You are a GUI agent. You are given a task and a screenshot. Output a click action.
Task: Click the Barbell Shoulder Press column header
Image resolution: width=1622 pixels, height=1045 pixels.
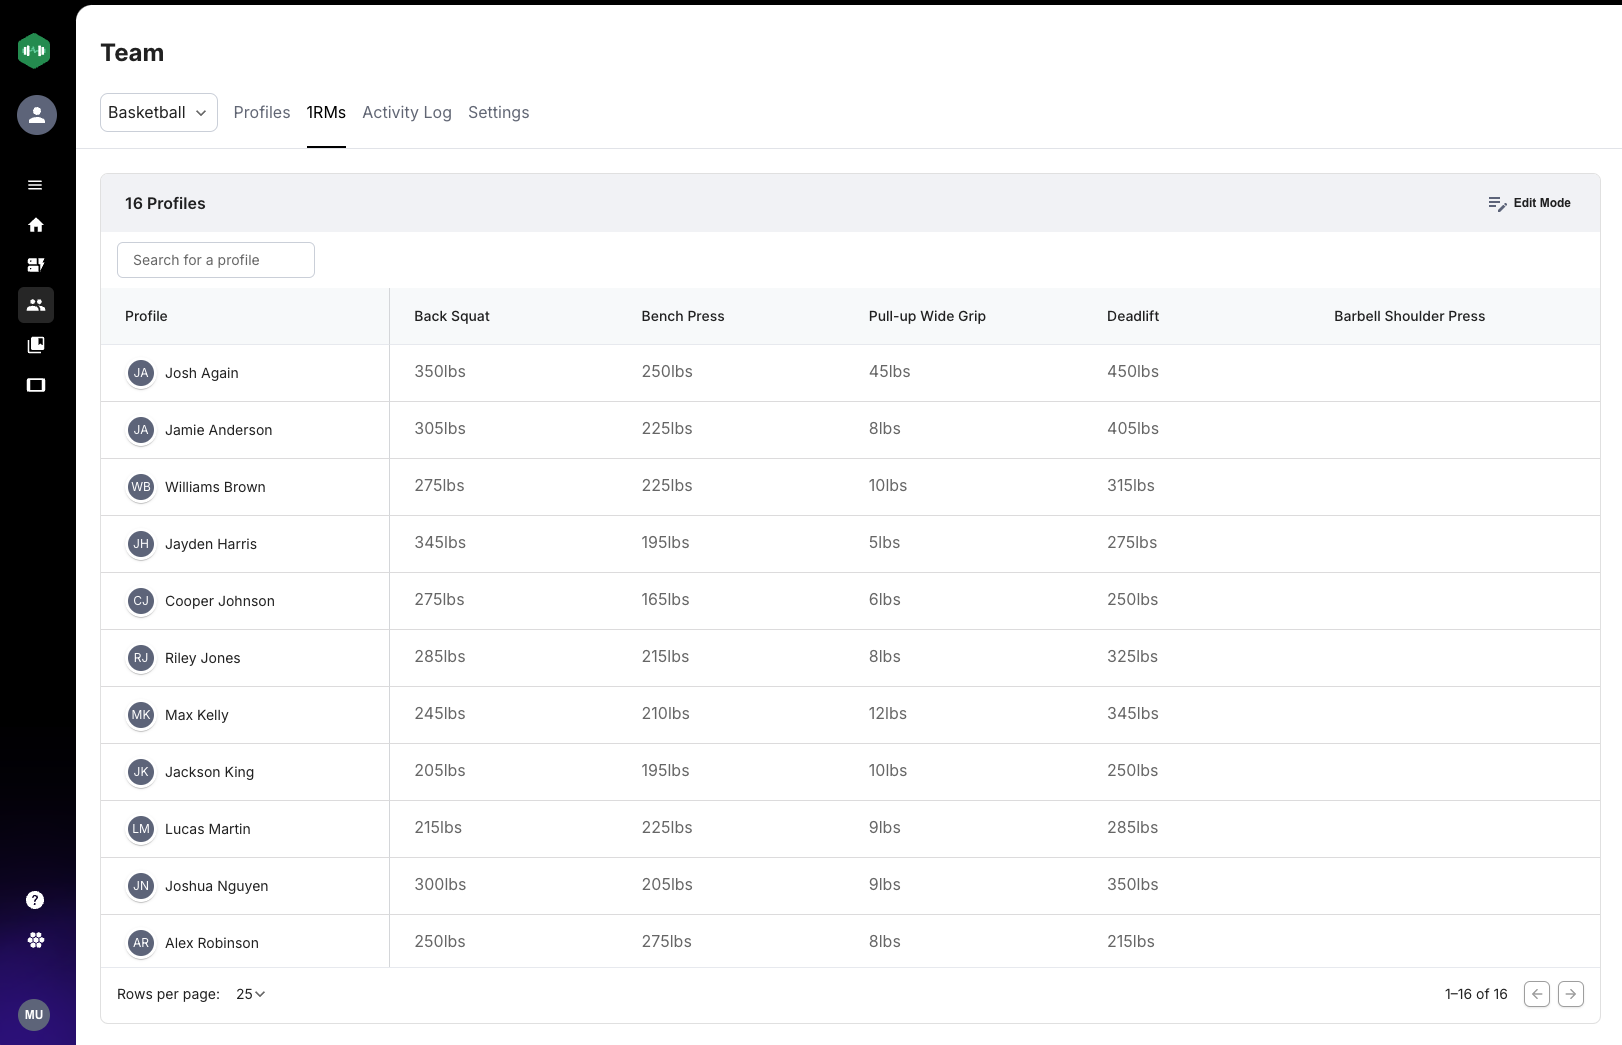[1410, 316]
